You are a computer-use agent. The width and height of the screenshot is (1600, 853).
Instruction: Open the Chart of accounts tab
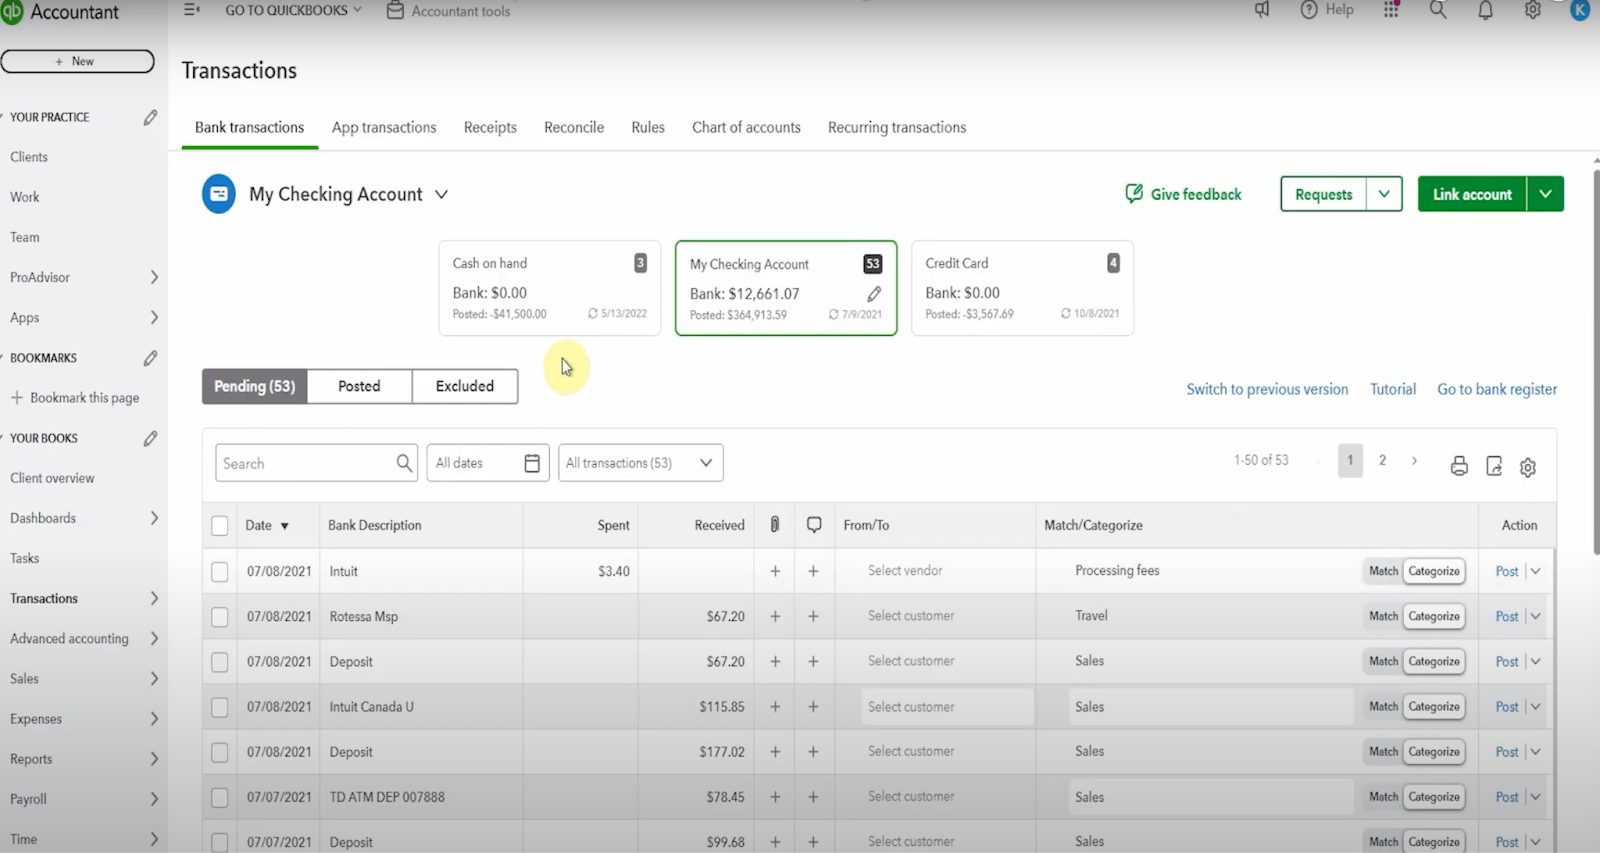click(x=746, y=127)
